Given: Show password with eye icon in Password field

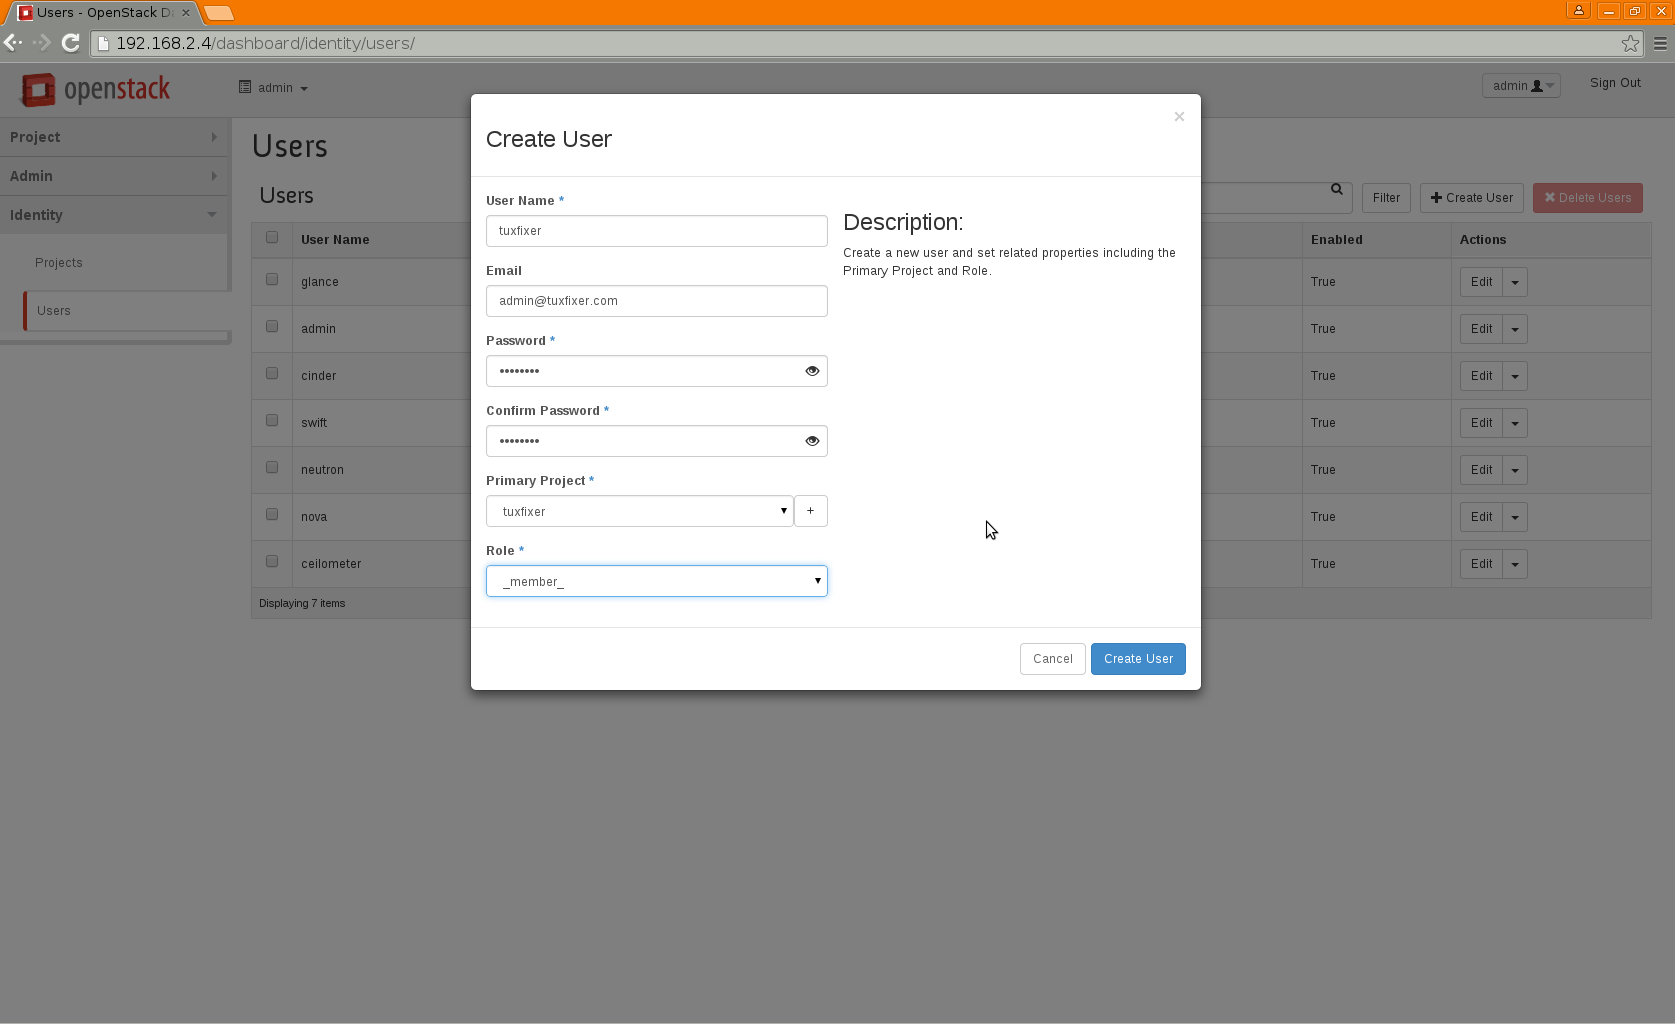Looking at the screenshot, I should coord(812,371).
